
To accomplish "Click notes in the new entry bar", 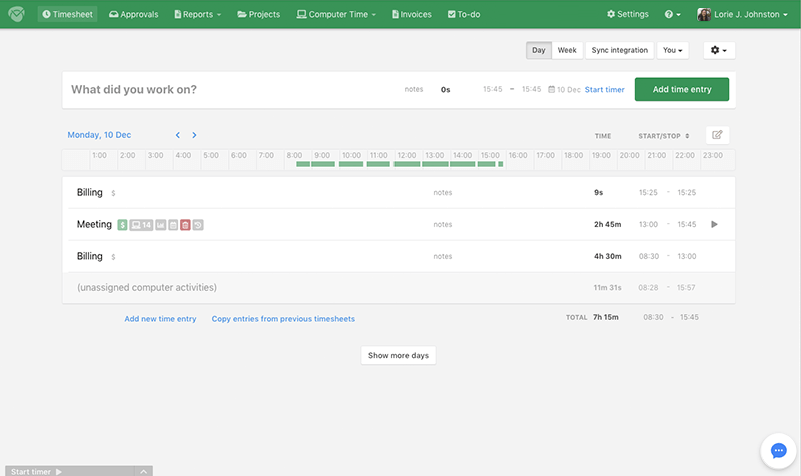I will pos(414,89).
